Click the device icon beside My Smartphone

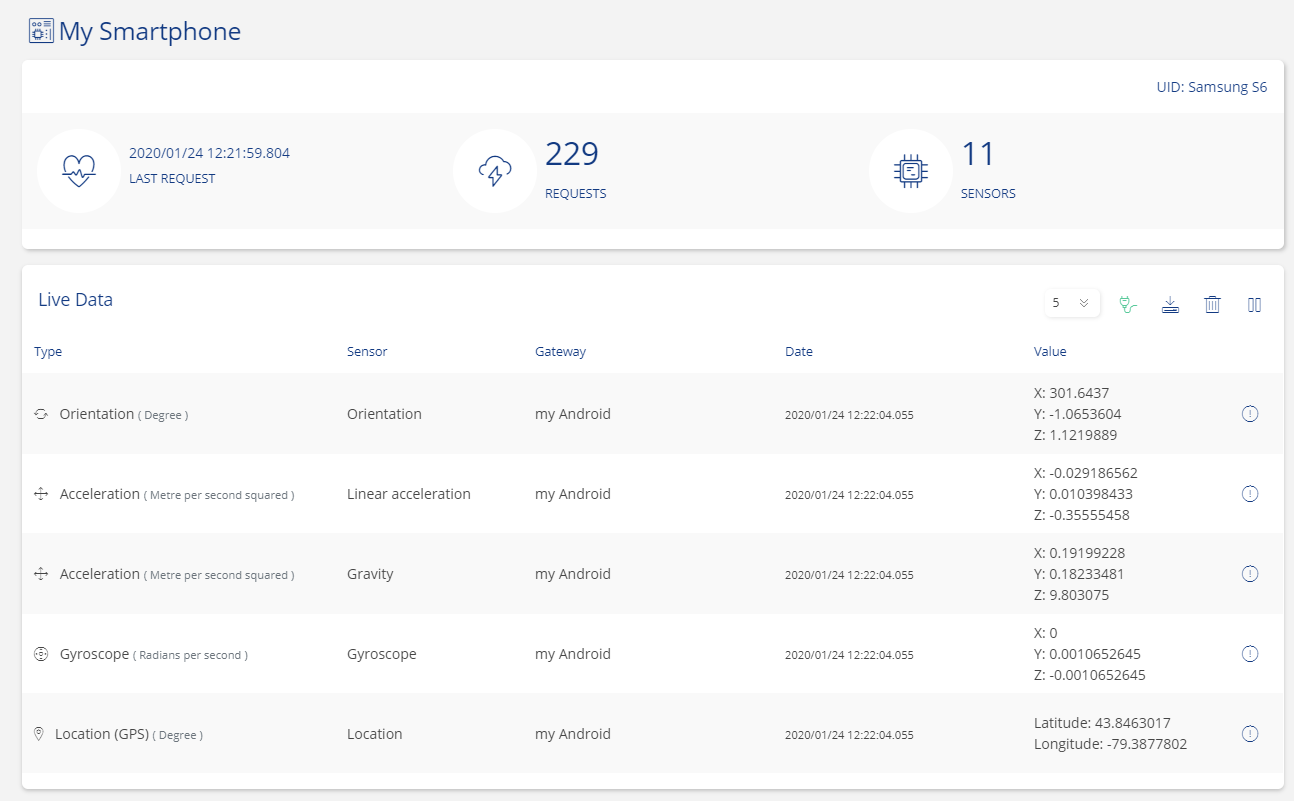(41, 31)
